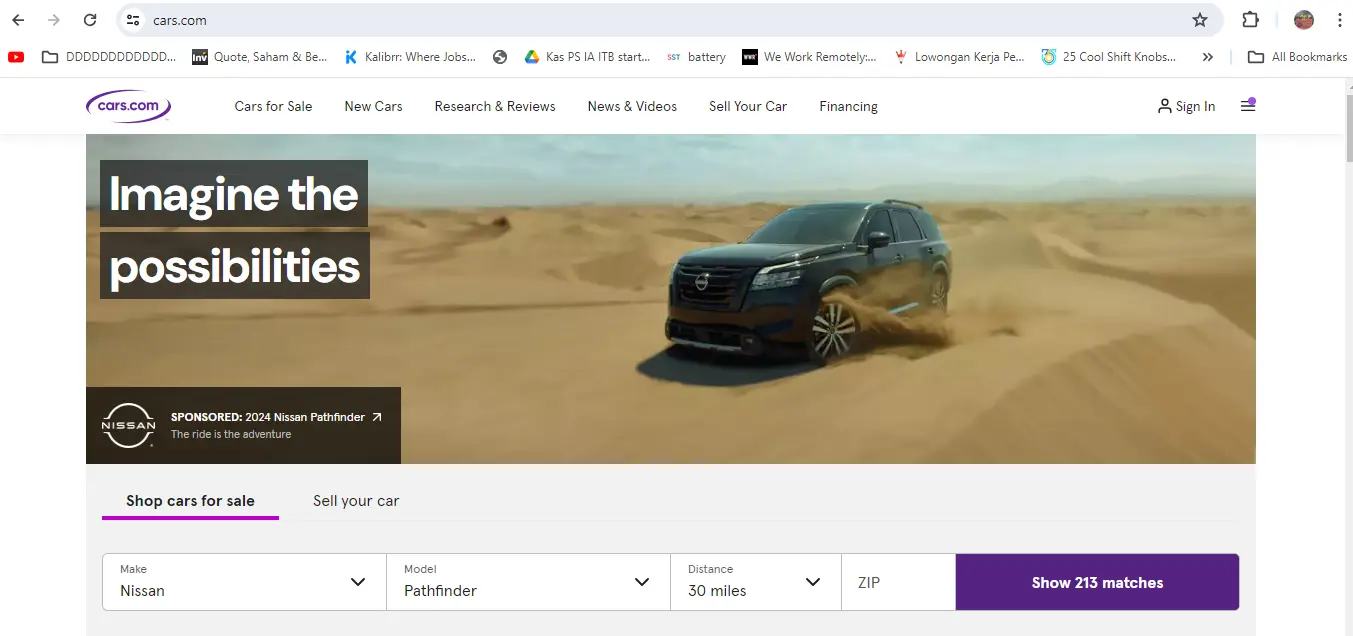This screenshot has height=636, width=1353.
Task: Open the All Bookmarks folder
Action: pyautogui.click(x=1298, y=57)
